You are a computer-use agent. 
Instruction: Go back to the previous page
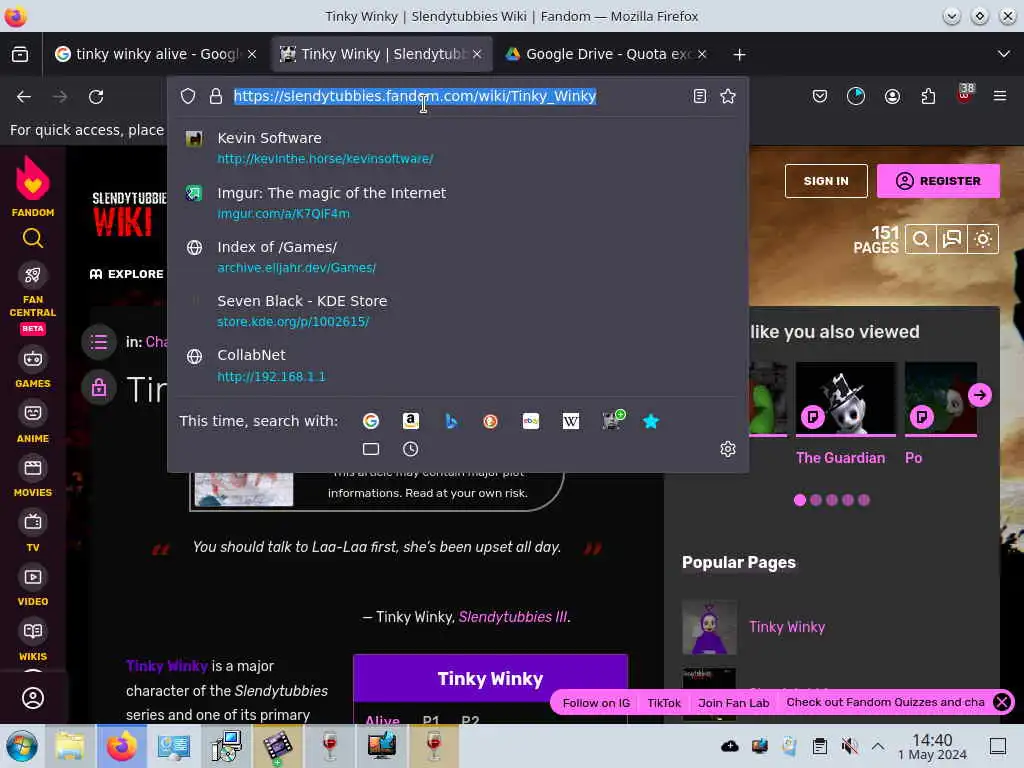tap(24, 97)
